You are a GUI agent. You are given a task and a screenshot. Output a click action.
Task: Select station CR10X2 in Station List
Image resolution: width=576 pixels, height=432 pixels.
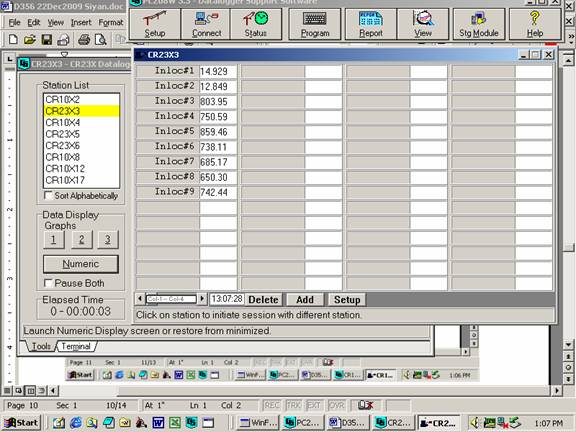click(81, 100)
